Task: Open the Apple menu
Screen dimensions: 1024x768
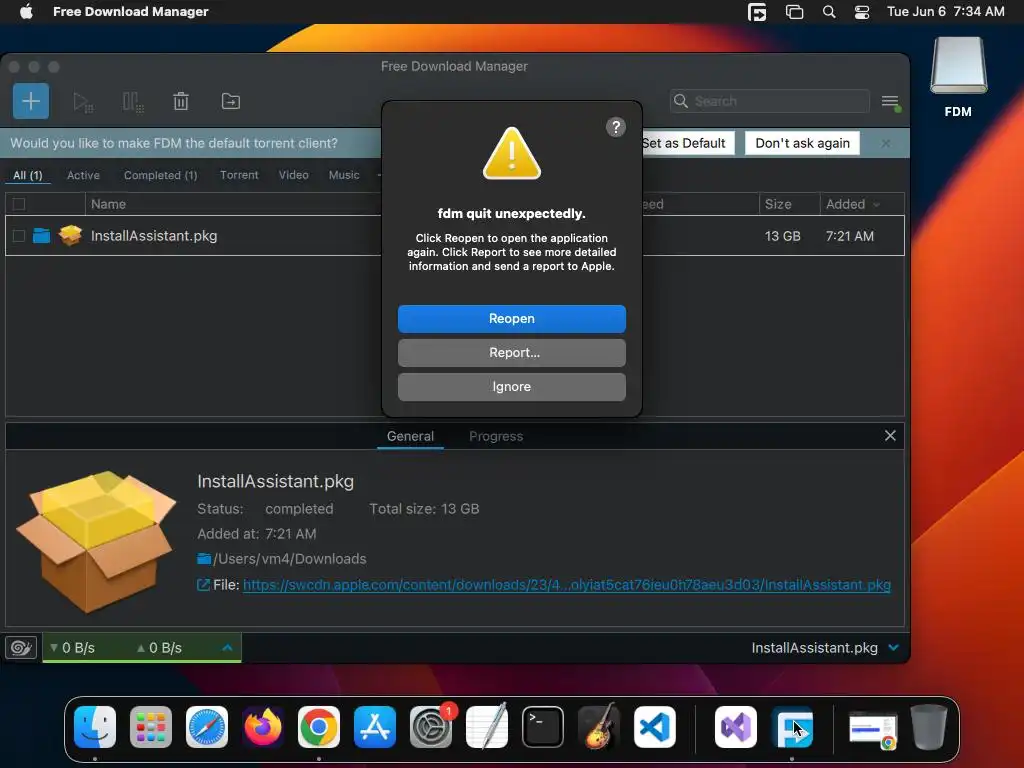Action: click(x=26, y=11)
